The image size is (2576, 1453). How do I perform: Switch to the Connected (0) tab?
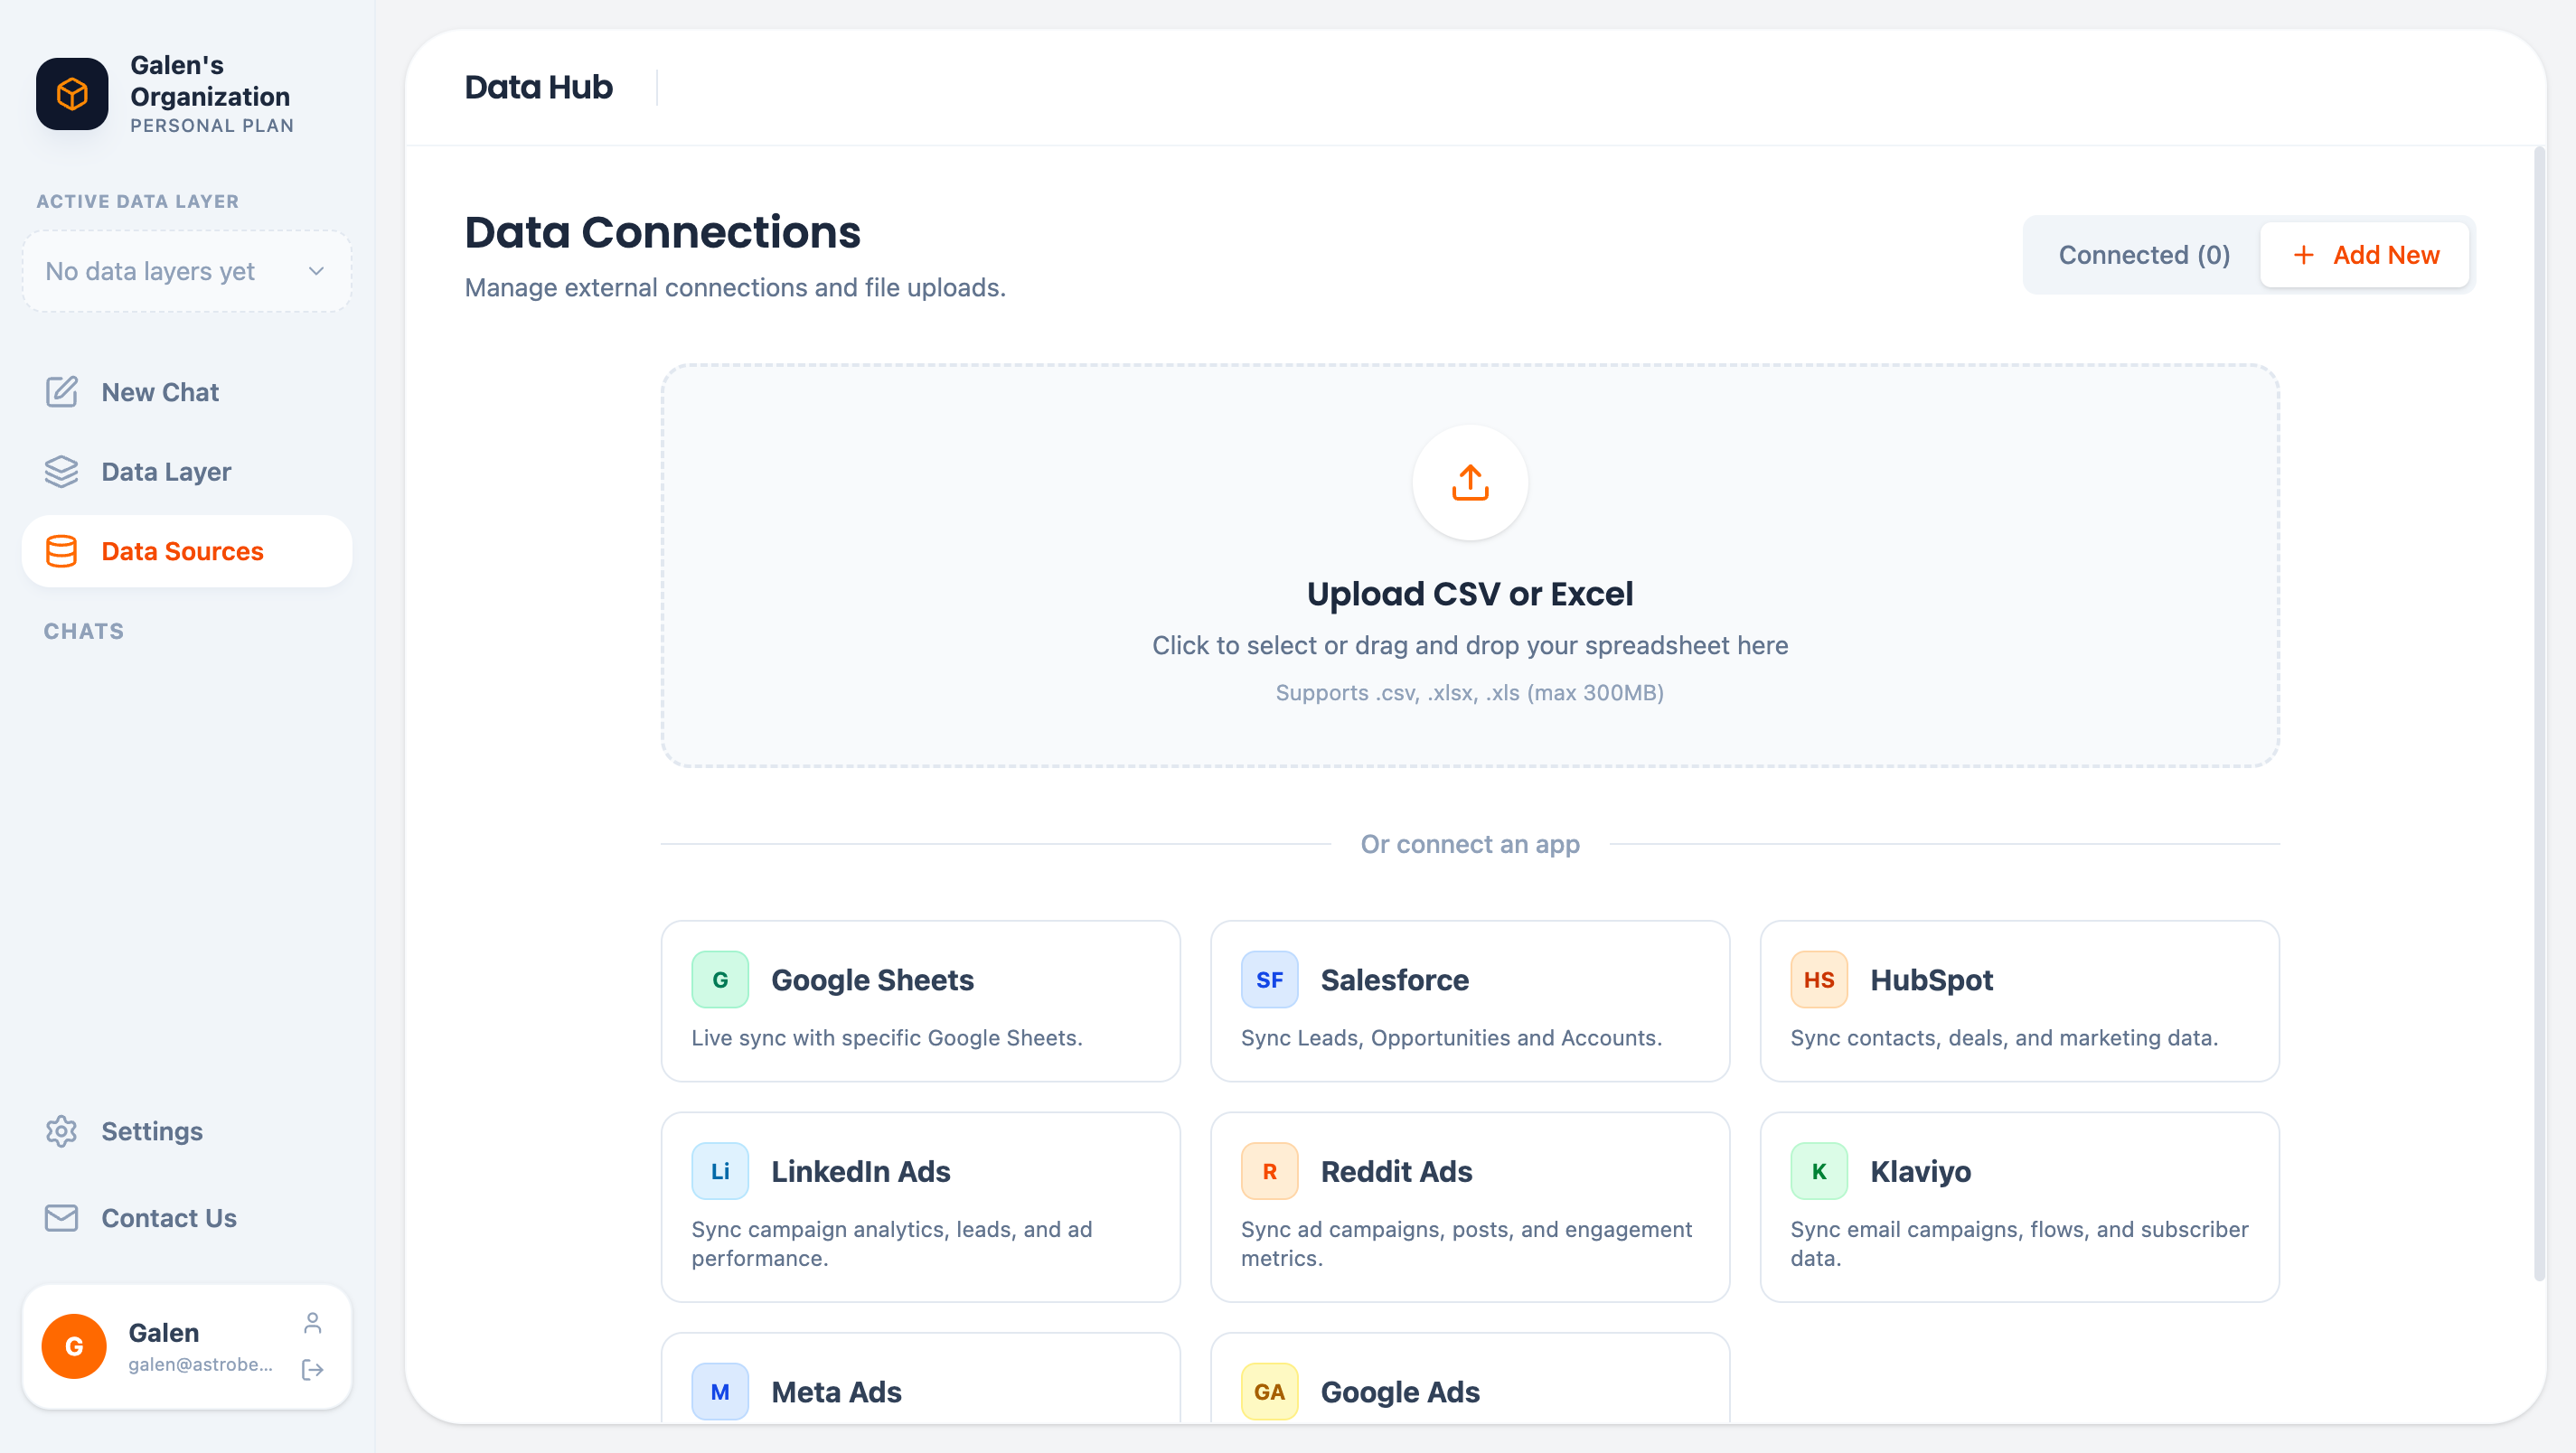click(x=2143, y=255)
